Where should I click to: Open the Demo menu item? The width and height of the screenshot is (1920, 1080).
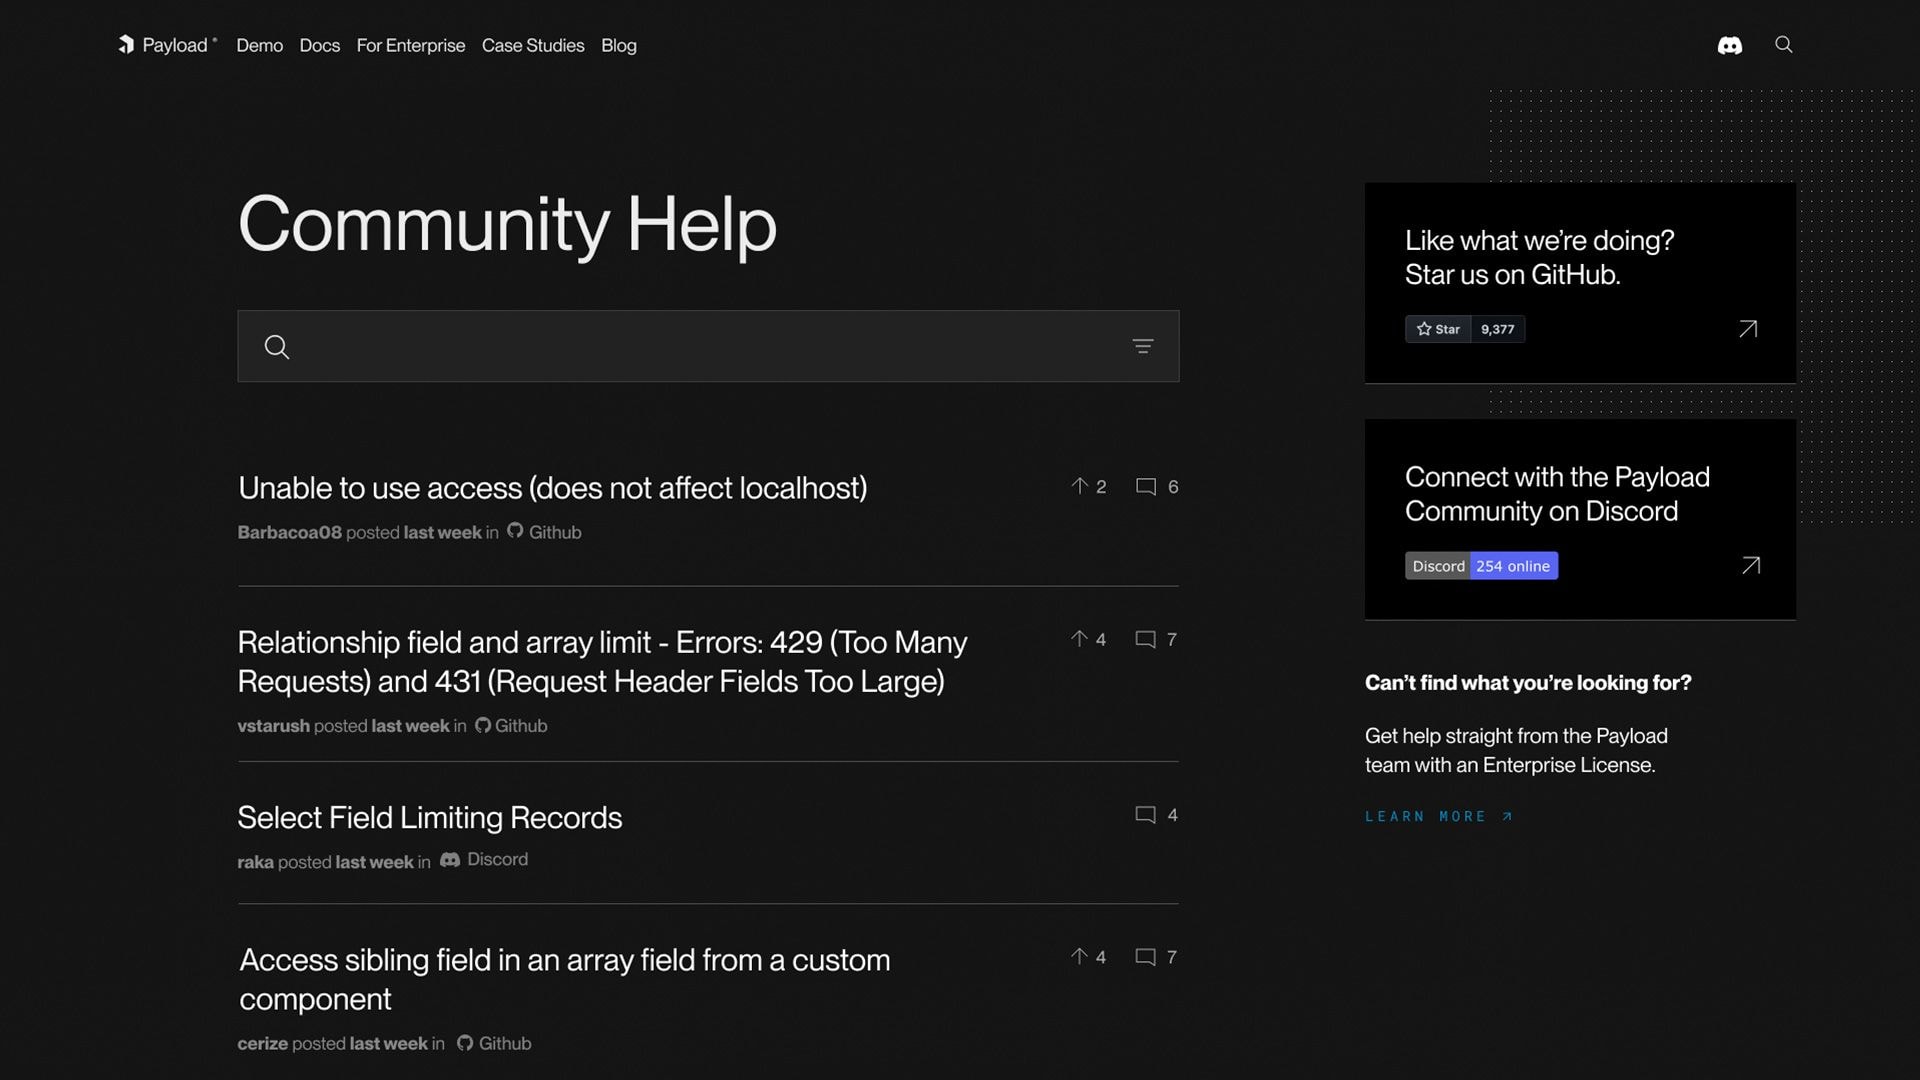tap(260, 46)
